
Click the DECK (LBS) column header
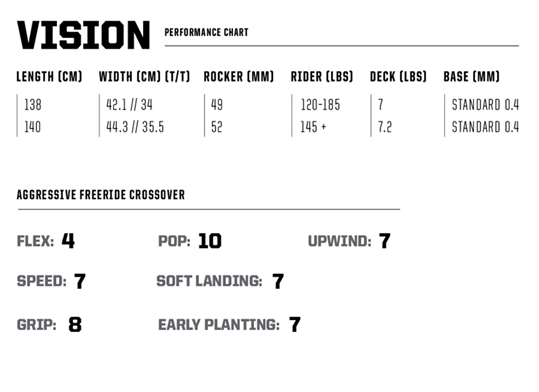[x=398, y=76]
